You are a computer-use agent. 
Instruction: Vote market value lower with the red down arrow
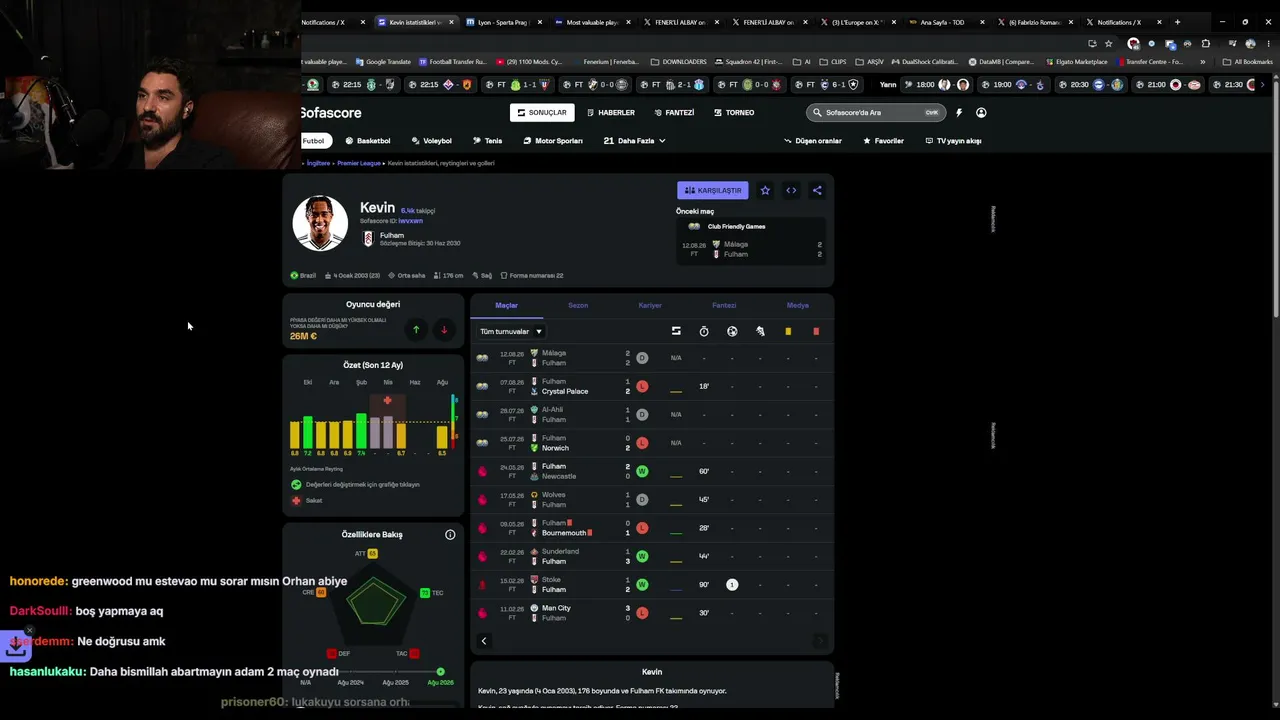444,330
